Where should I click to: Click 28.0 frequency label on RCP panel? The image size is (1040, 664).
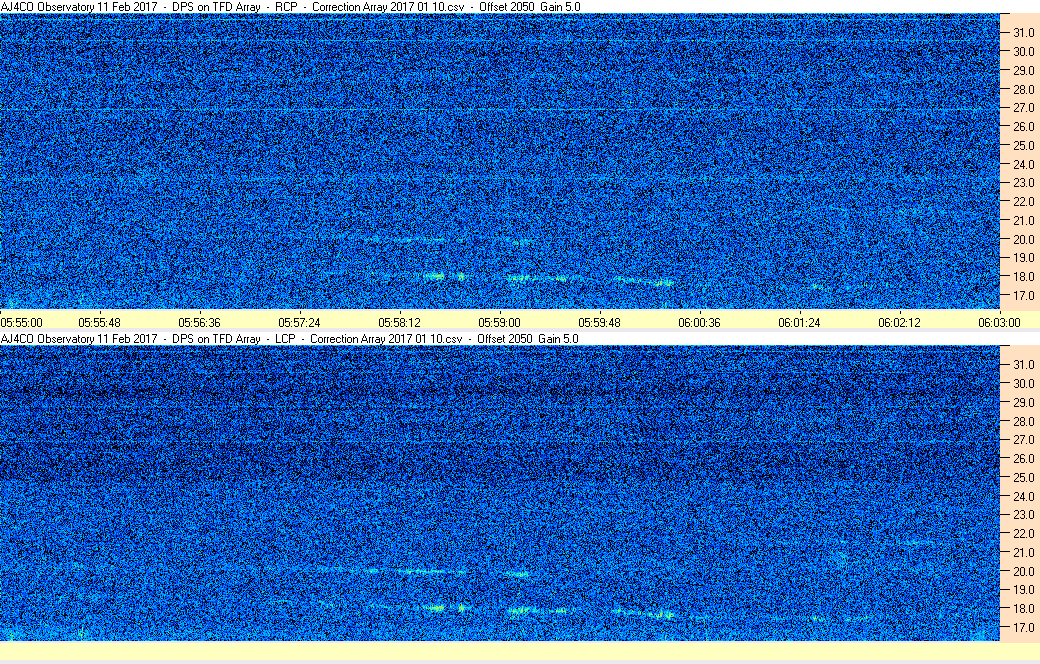(x=1023, y=89)
